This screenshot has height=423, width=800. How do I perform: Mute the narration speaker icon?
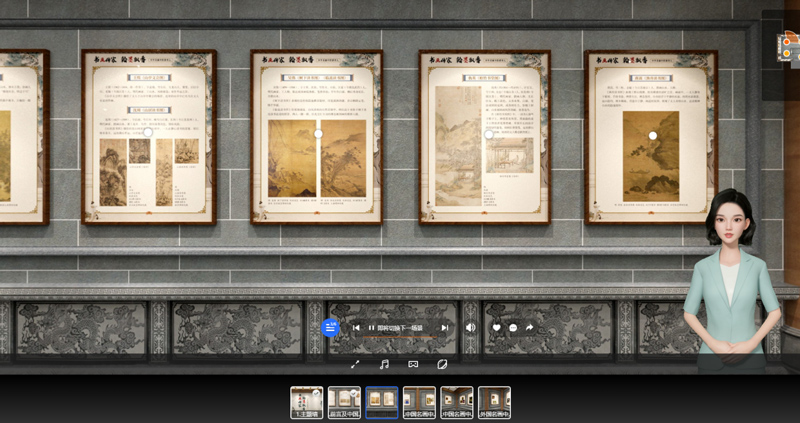(470, 328)
